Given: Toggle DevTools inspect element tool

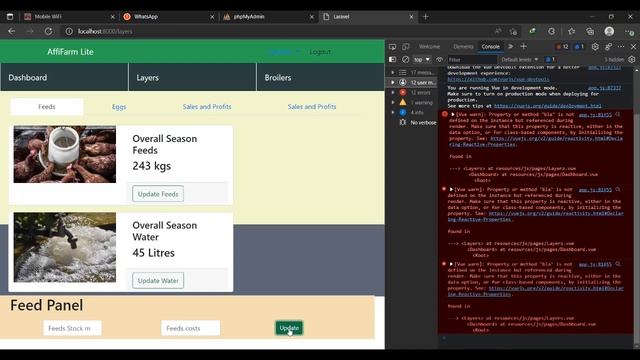Looking at the screenshot, I should [392, 47].
